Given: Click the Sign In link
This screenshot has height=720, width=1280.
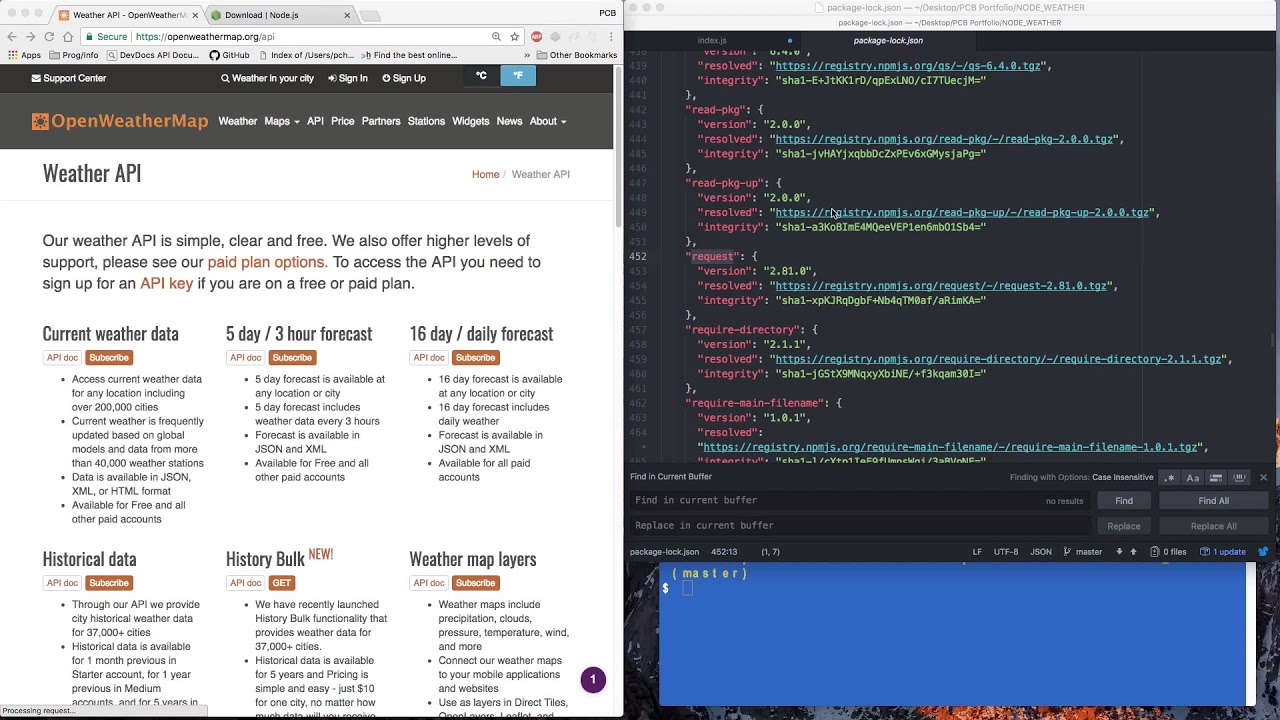Looking at the screenshot, I should [x=347, y=78].
